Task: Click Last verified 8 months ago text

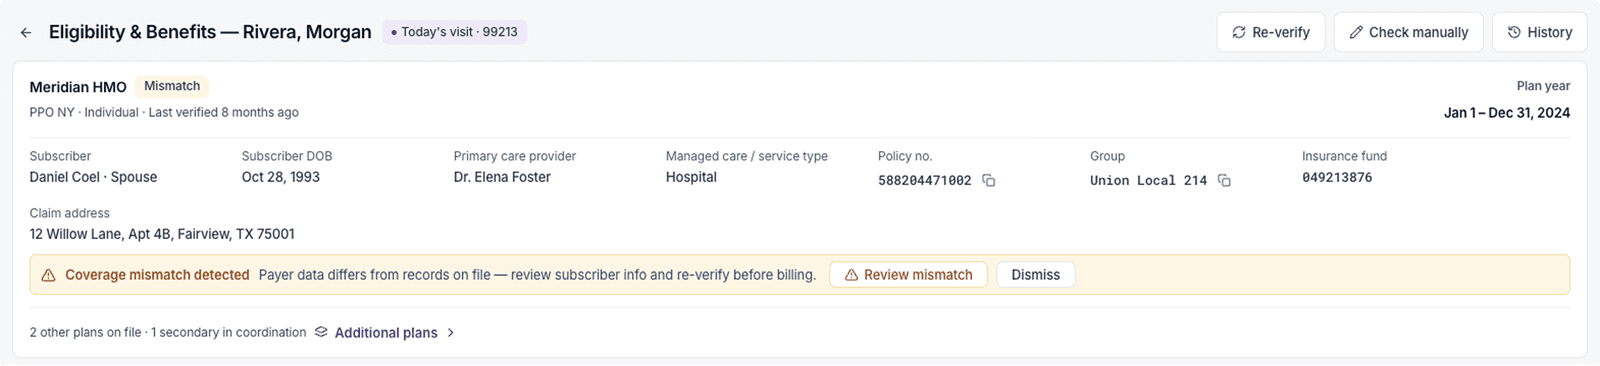Action: pos(224,112)
